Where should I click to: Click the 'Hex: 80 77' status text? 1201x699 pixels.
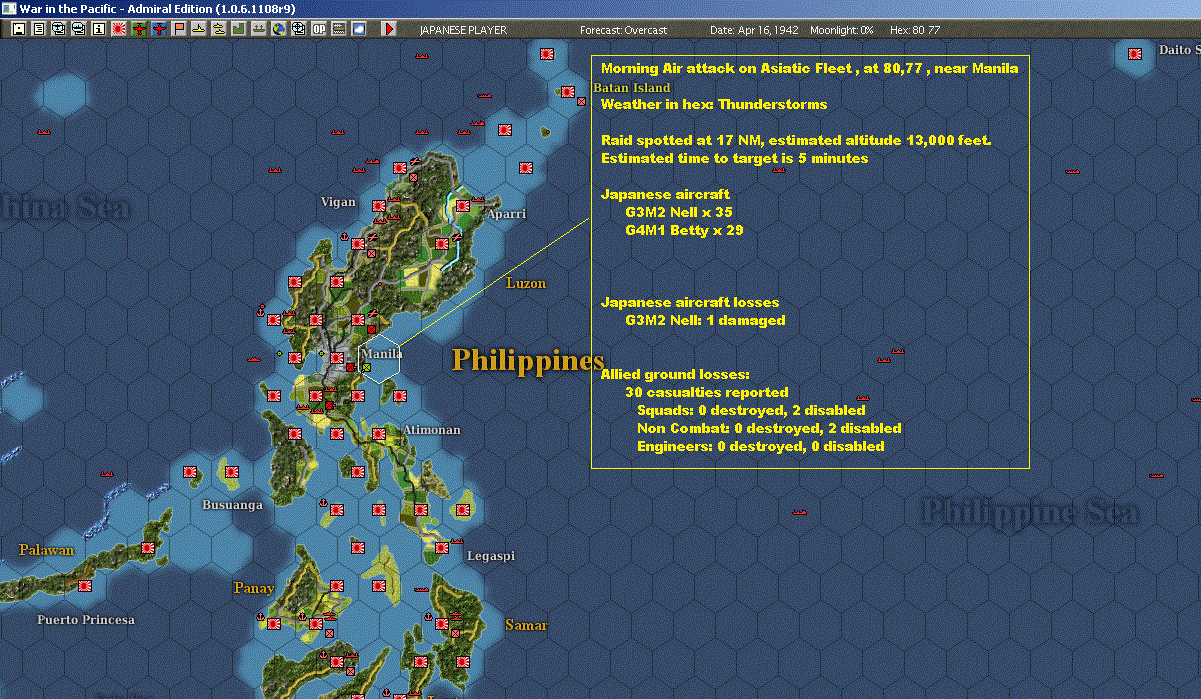[x=916, y=30]
